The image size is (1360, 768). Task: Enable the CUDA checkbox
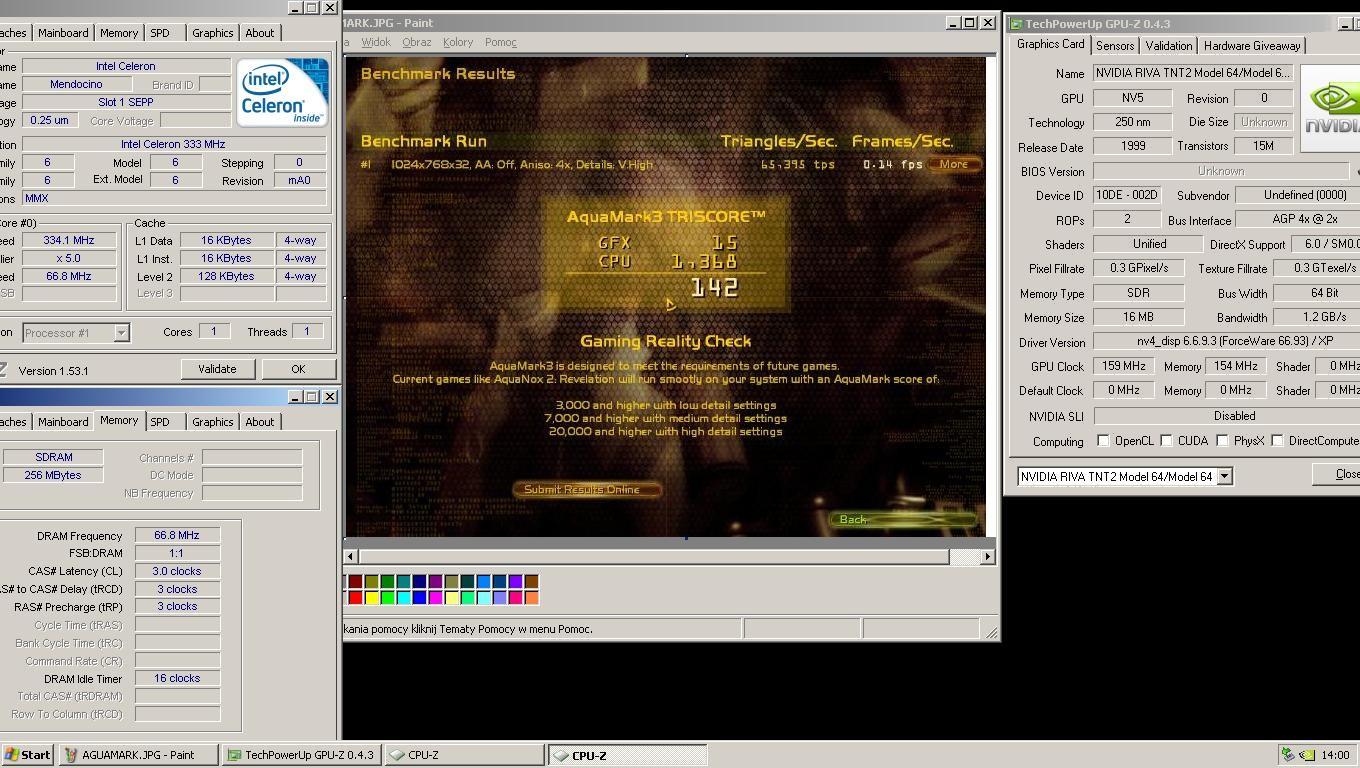click(1166, 441)
